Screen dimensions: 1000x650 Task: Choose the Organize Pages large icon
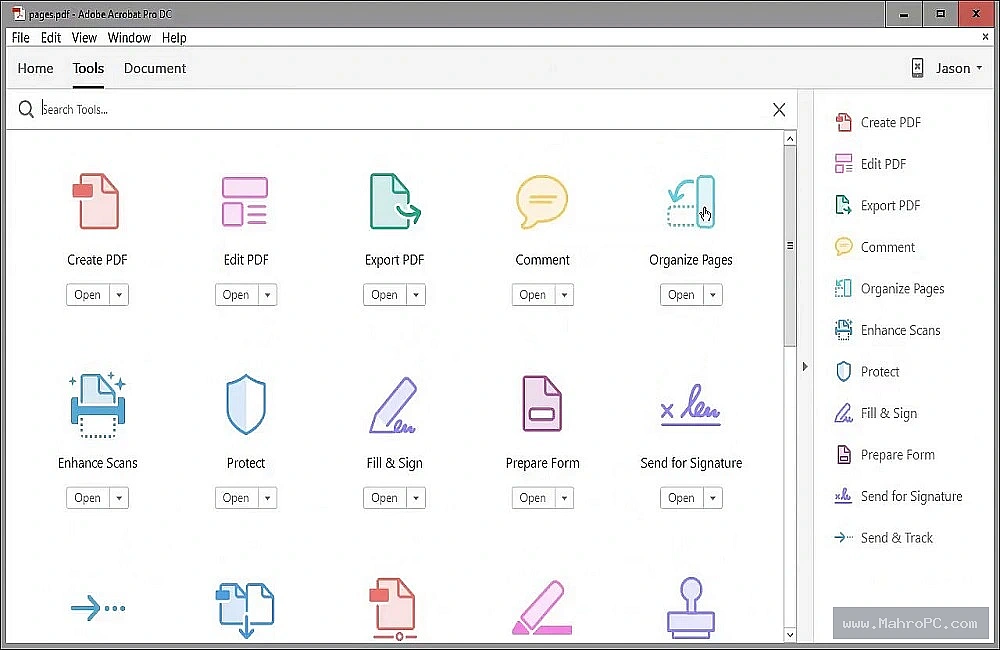(x=691, y=202)
